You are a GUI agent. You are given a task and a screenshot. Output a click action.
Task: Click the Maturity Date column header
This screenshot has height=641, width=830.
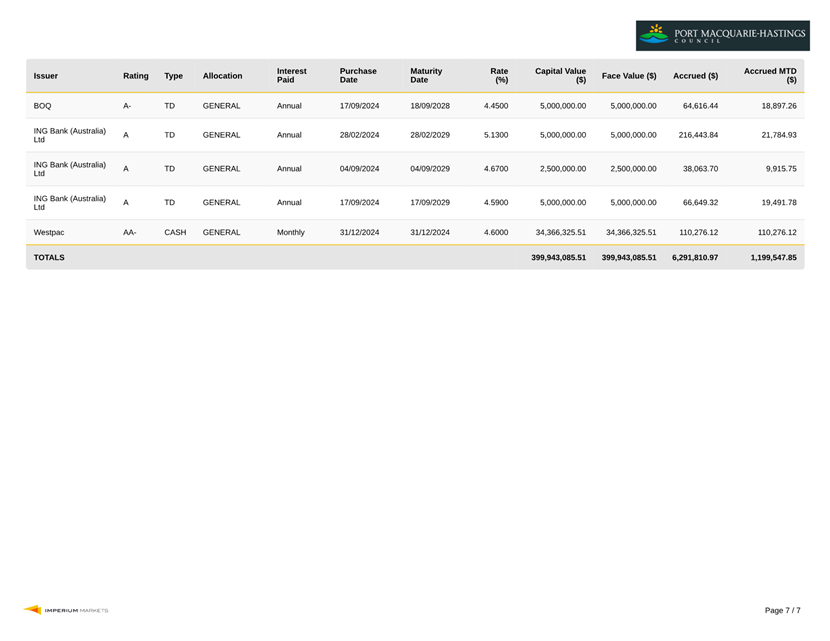tap(426, 75)
